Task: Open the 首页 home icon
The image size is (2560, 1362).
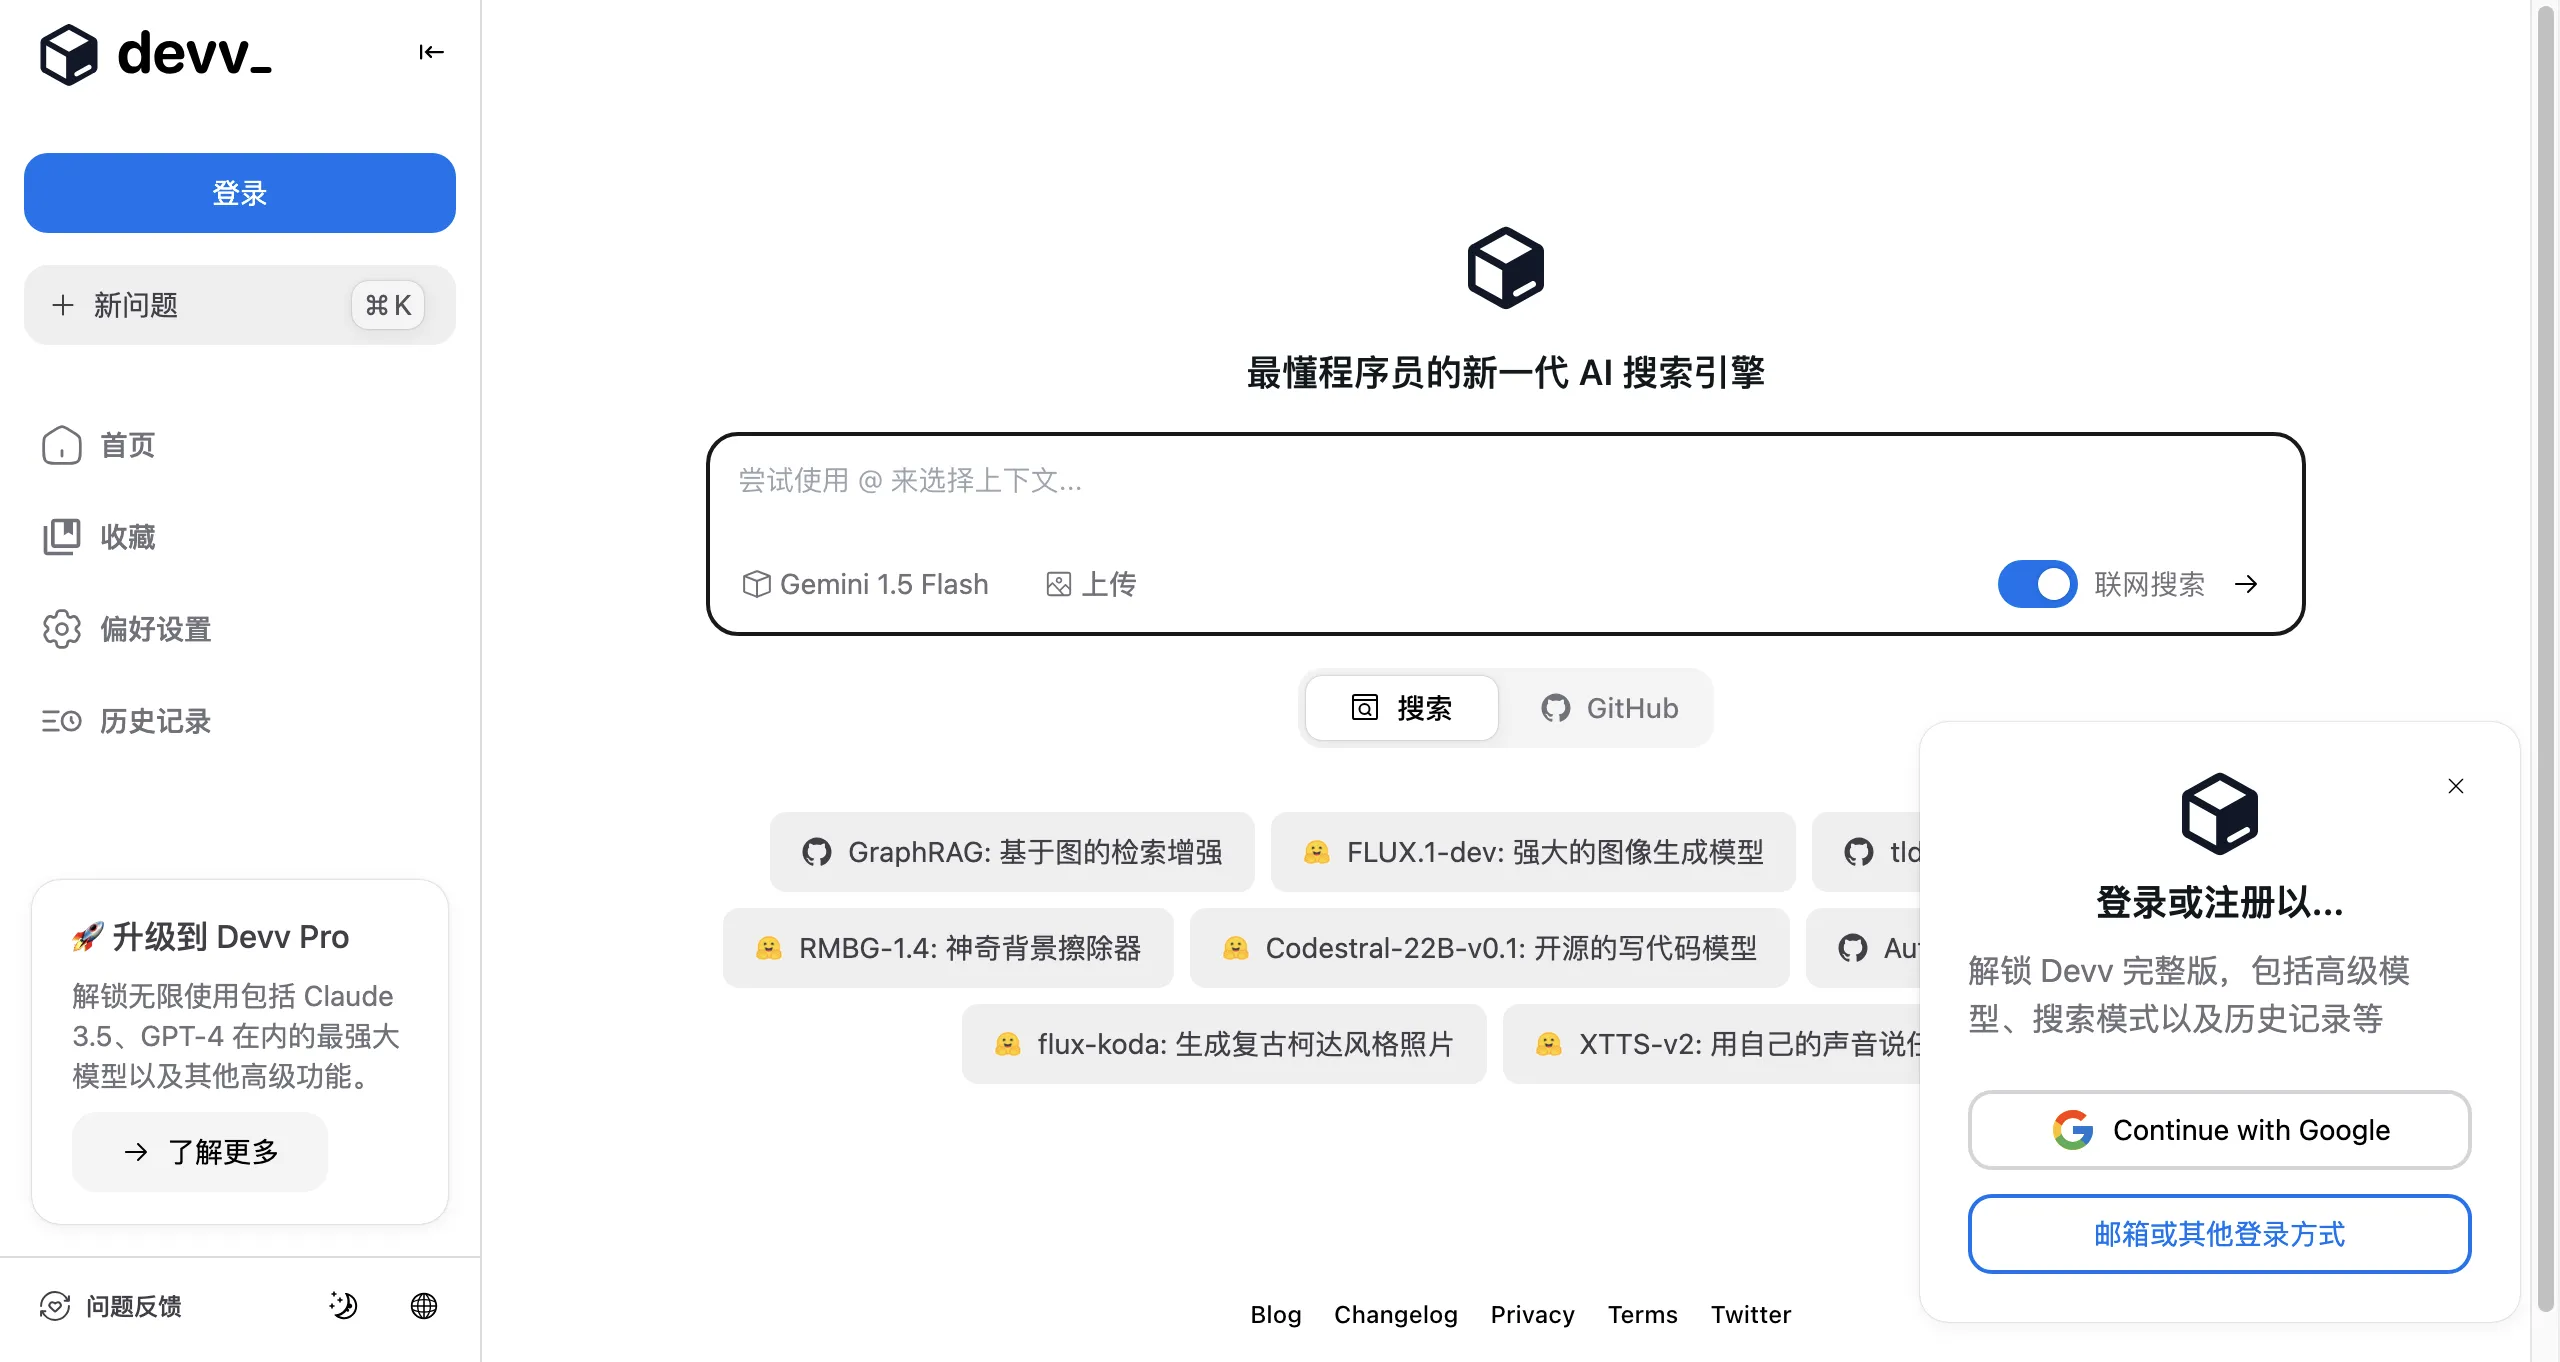Action: 62,445
